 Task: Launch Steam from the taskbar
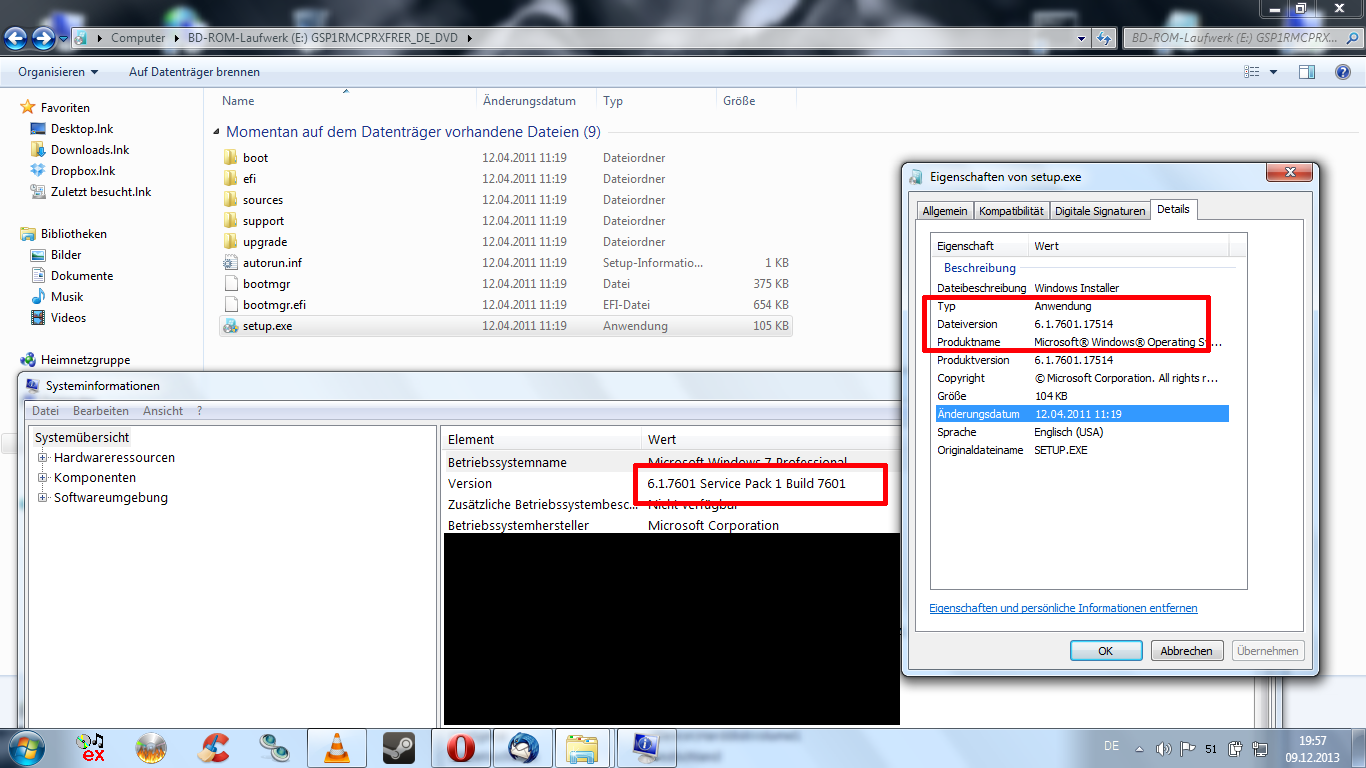[399, 747]
